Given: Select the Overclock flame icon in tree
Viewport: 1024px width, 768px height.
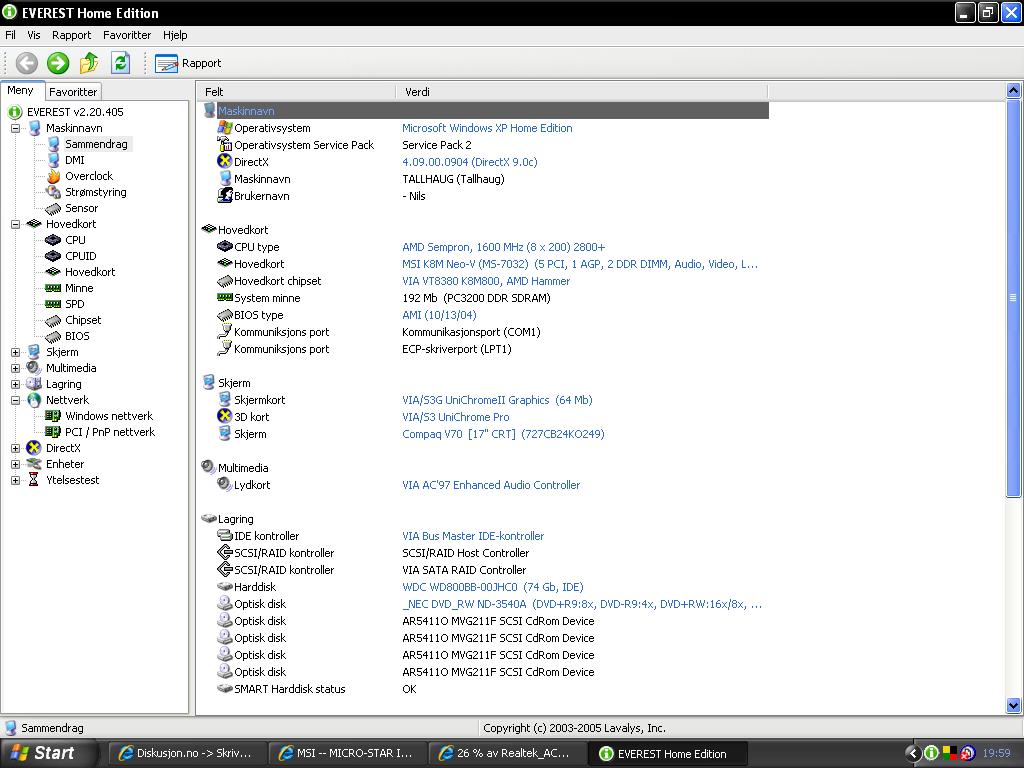Looking at the screenshot, I should [x=54, y=176].
